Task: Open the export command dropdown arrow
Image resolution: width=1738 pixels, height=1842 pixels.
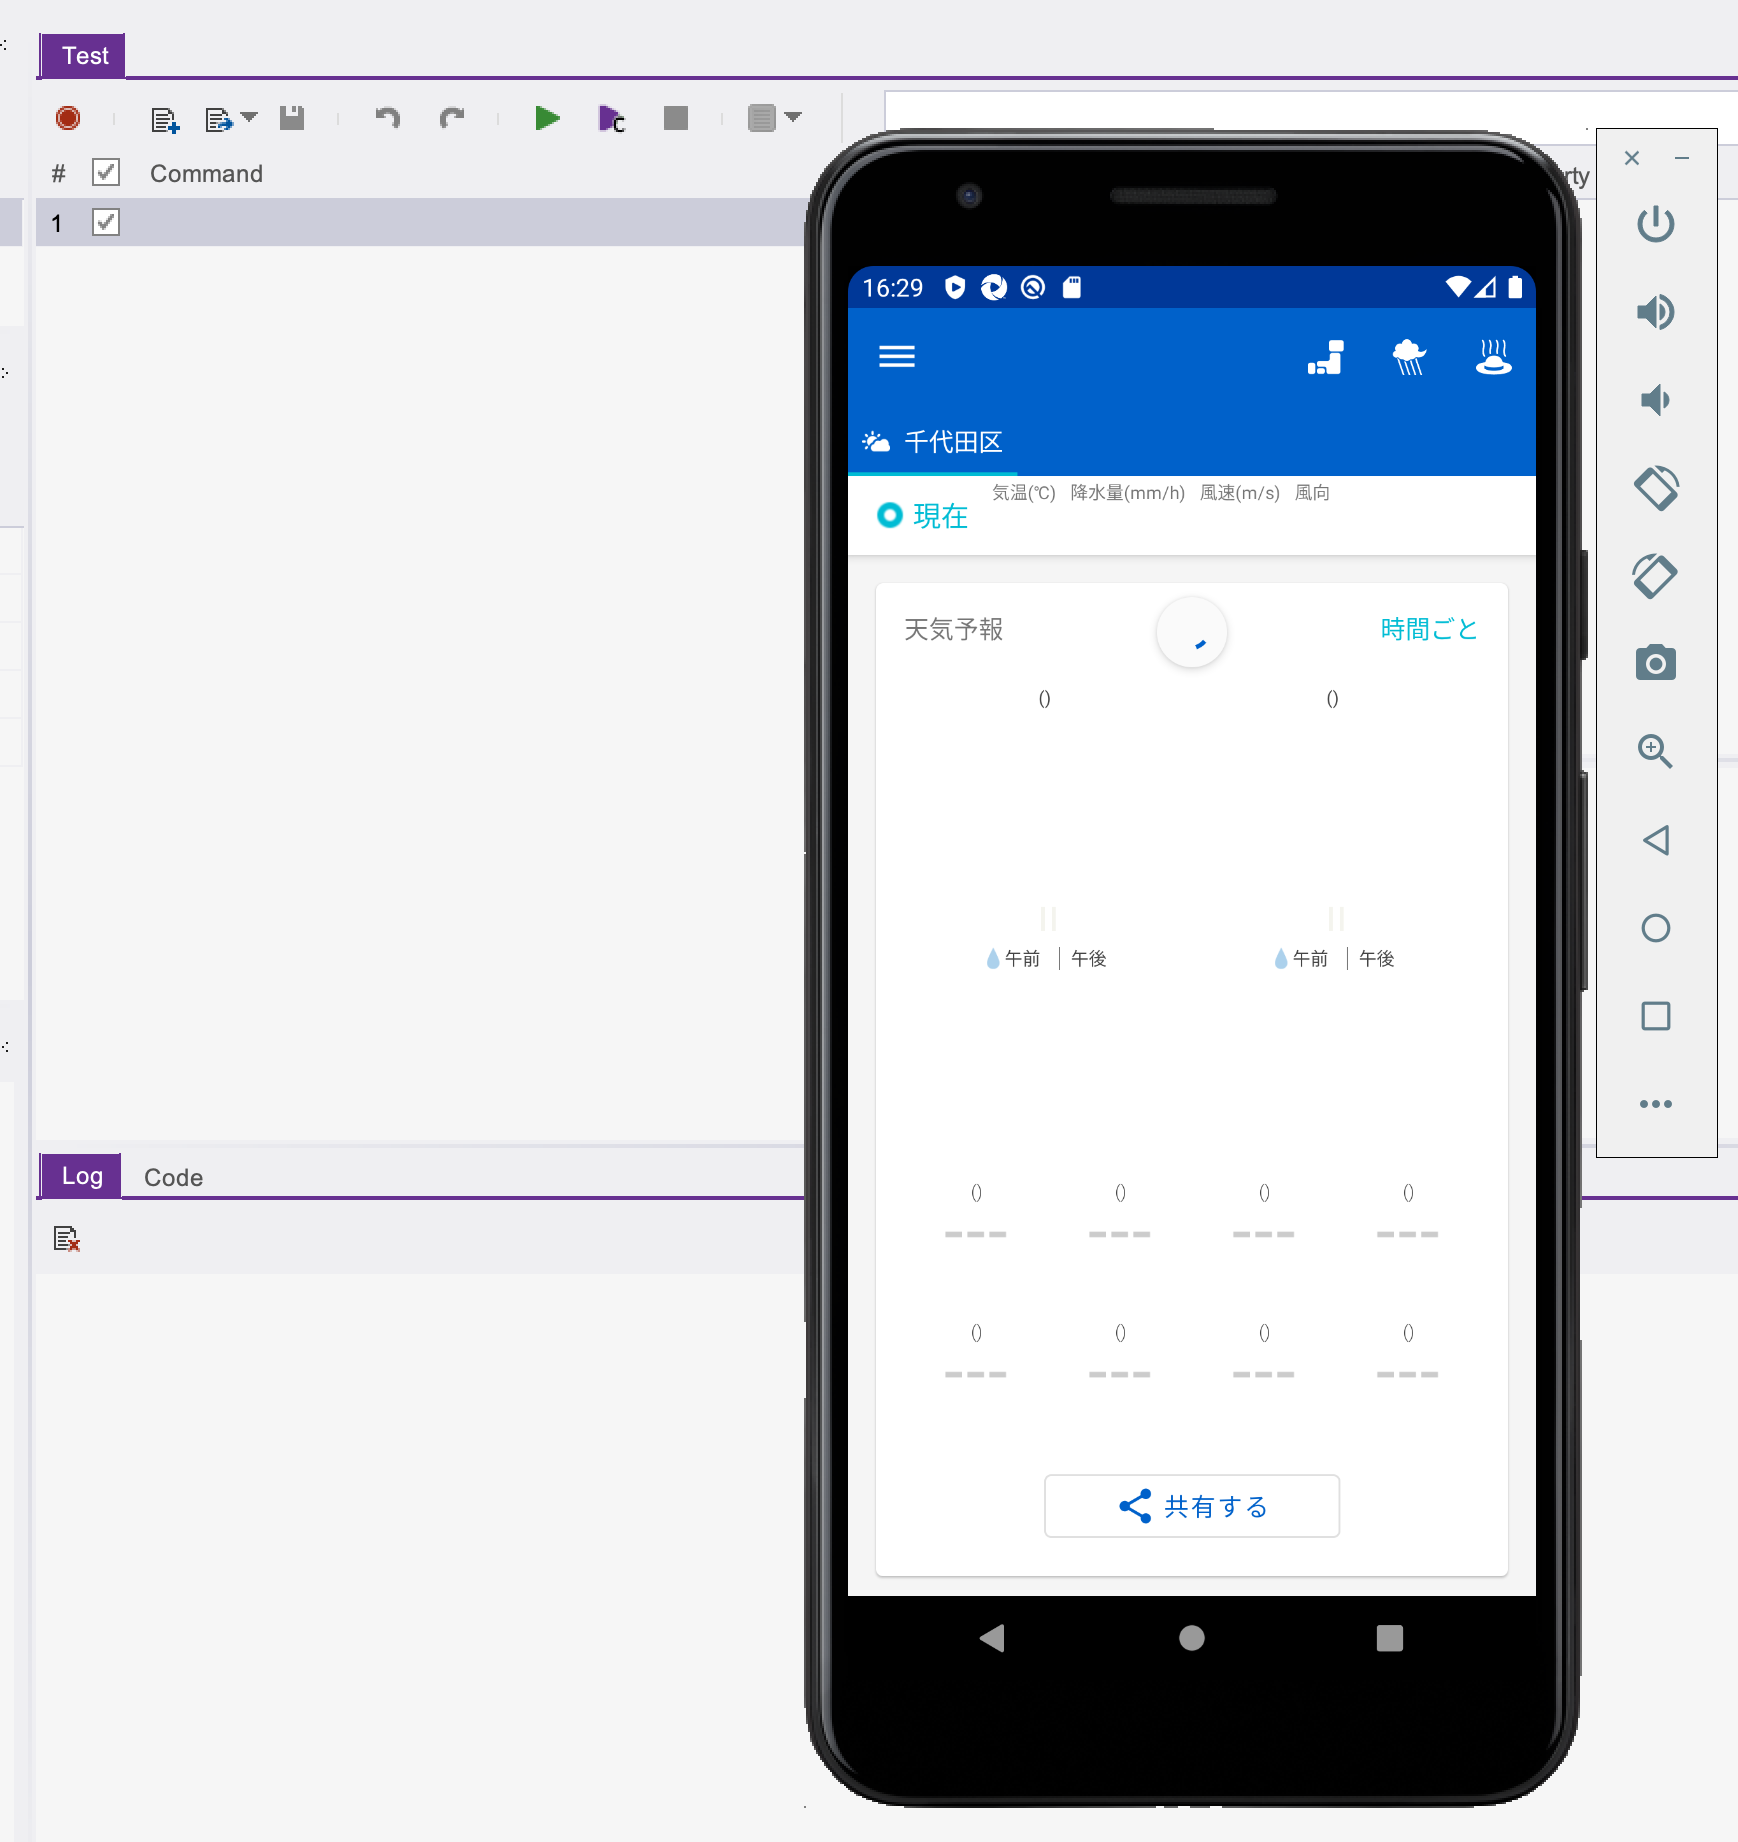Action: [x=250, y=117]
